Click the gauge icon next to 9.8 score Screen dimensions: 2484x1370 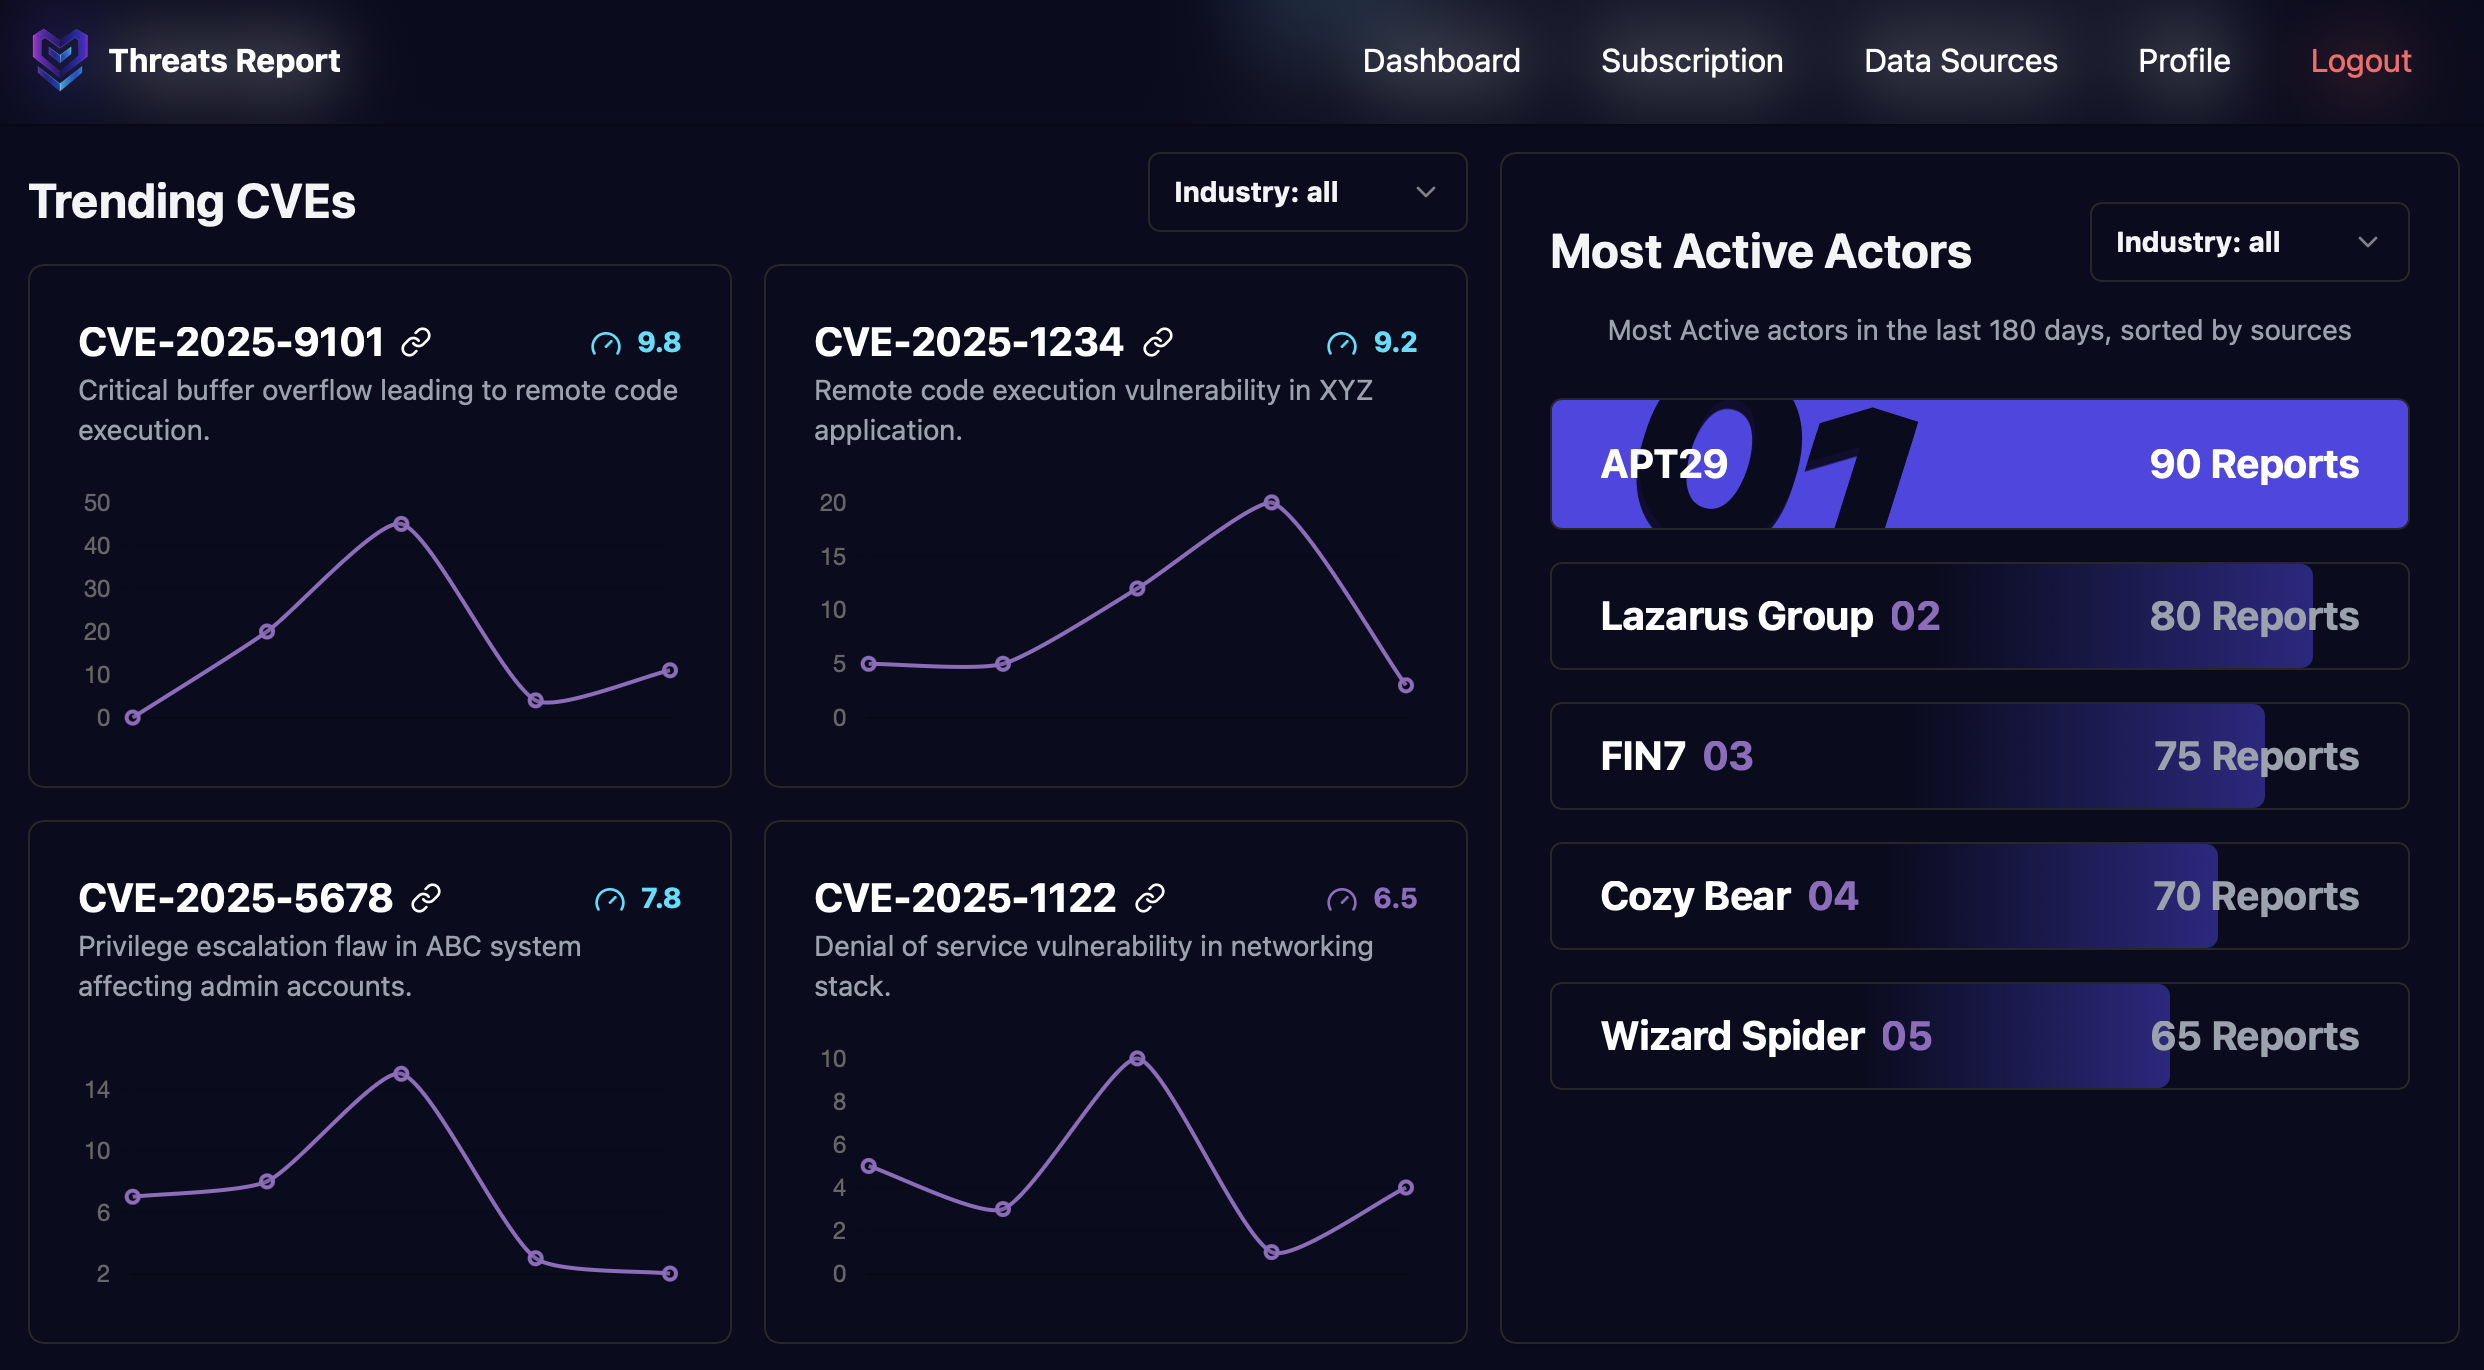606,344
